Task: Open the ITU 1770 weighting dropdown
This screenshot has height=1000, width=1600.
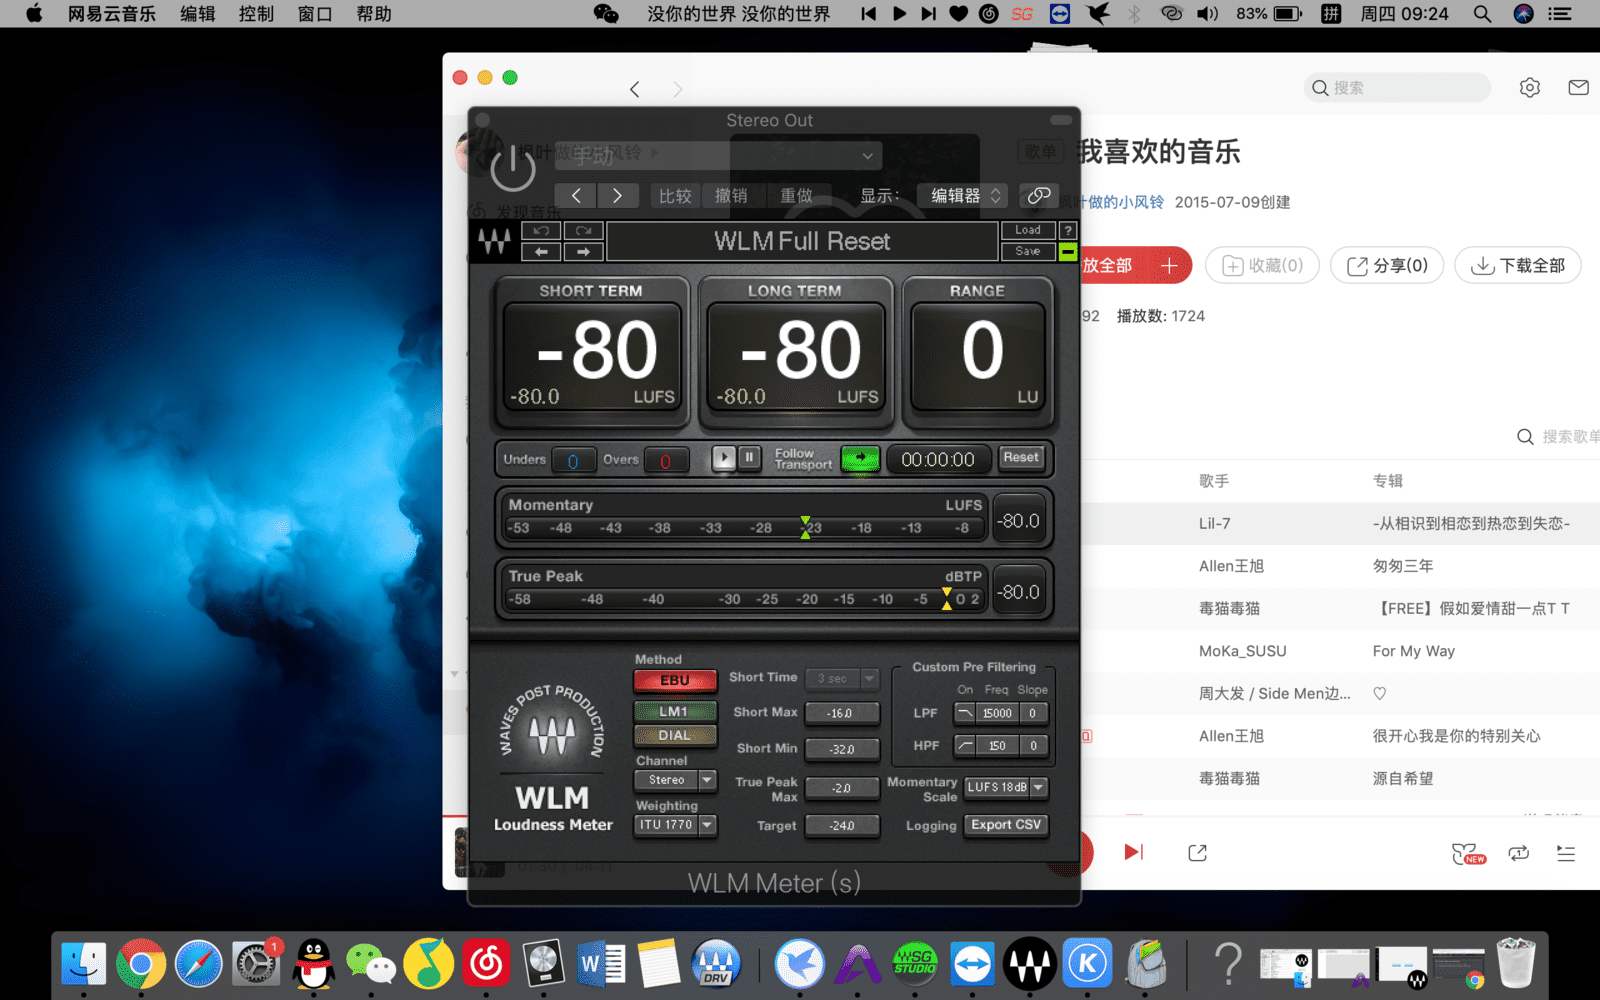Action: (676, 825)
